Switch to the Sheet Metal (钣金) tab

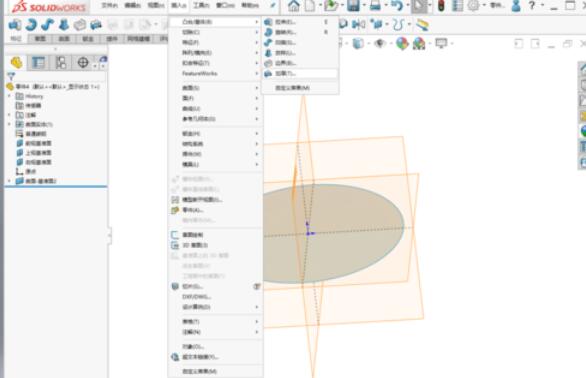(x=88, y=39)
